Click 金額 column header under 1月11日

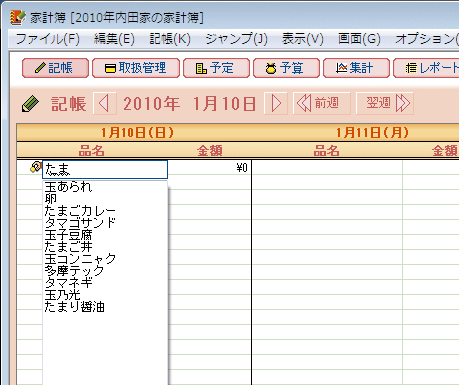[445, 151]
